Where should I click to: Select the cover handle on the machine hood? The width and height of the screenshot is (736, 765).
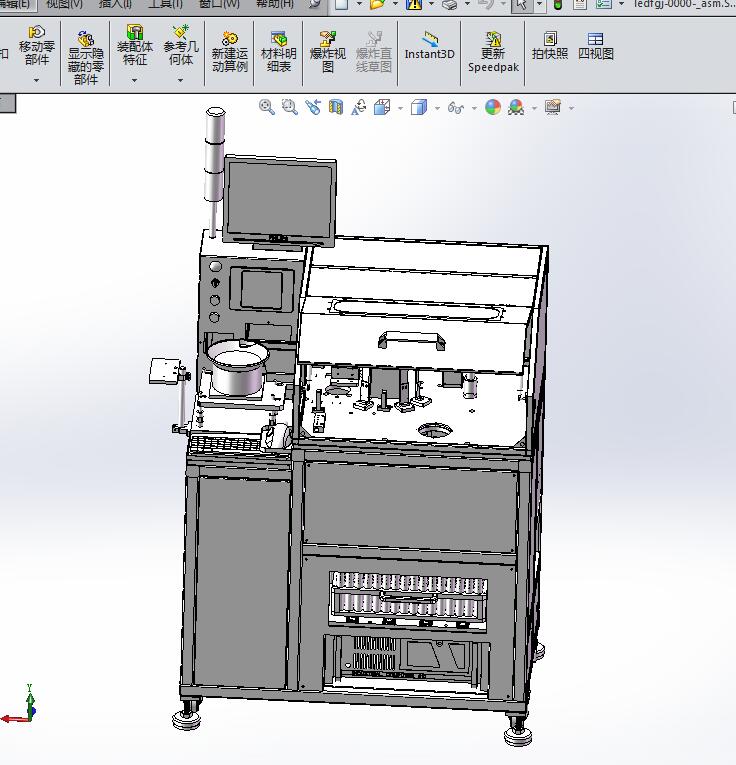tap(411, 340)
